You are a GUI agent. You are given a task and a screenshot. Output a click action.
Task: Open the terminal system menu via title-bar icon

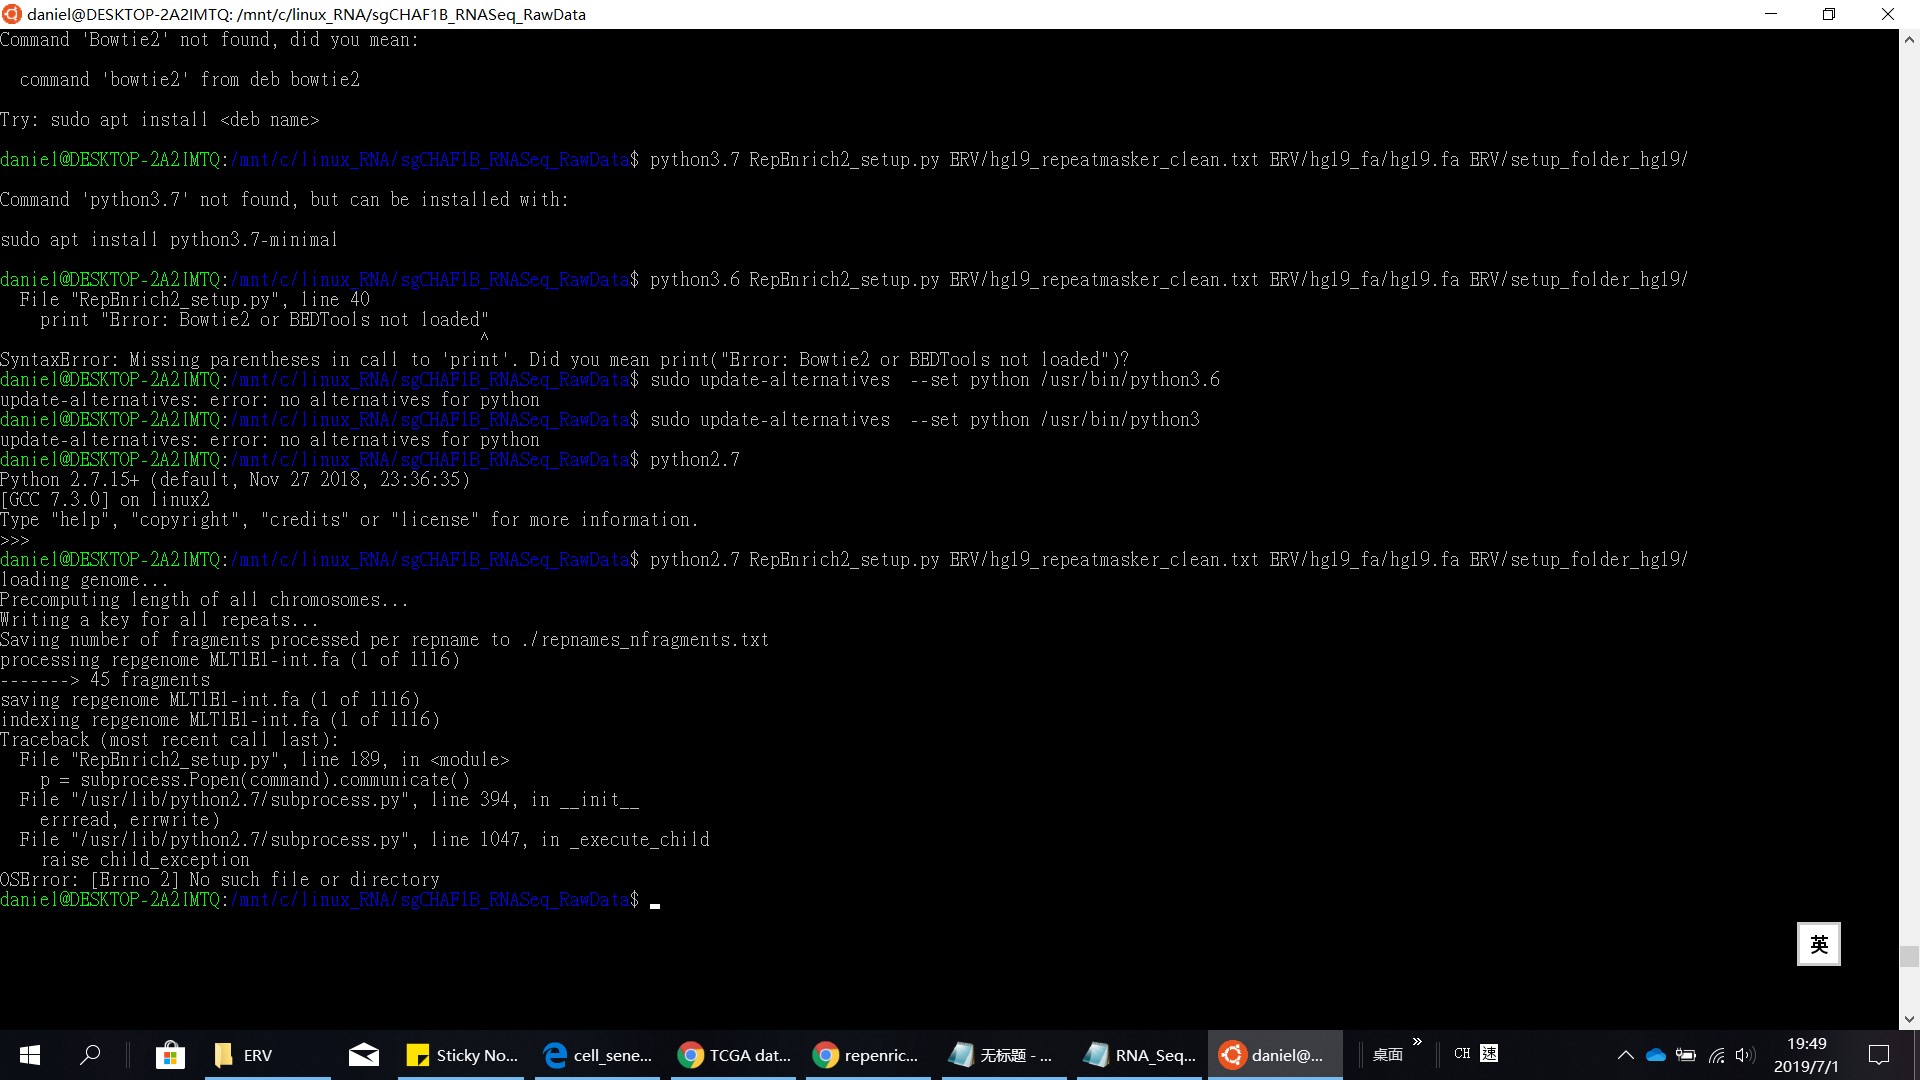(x=12, y=14)
